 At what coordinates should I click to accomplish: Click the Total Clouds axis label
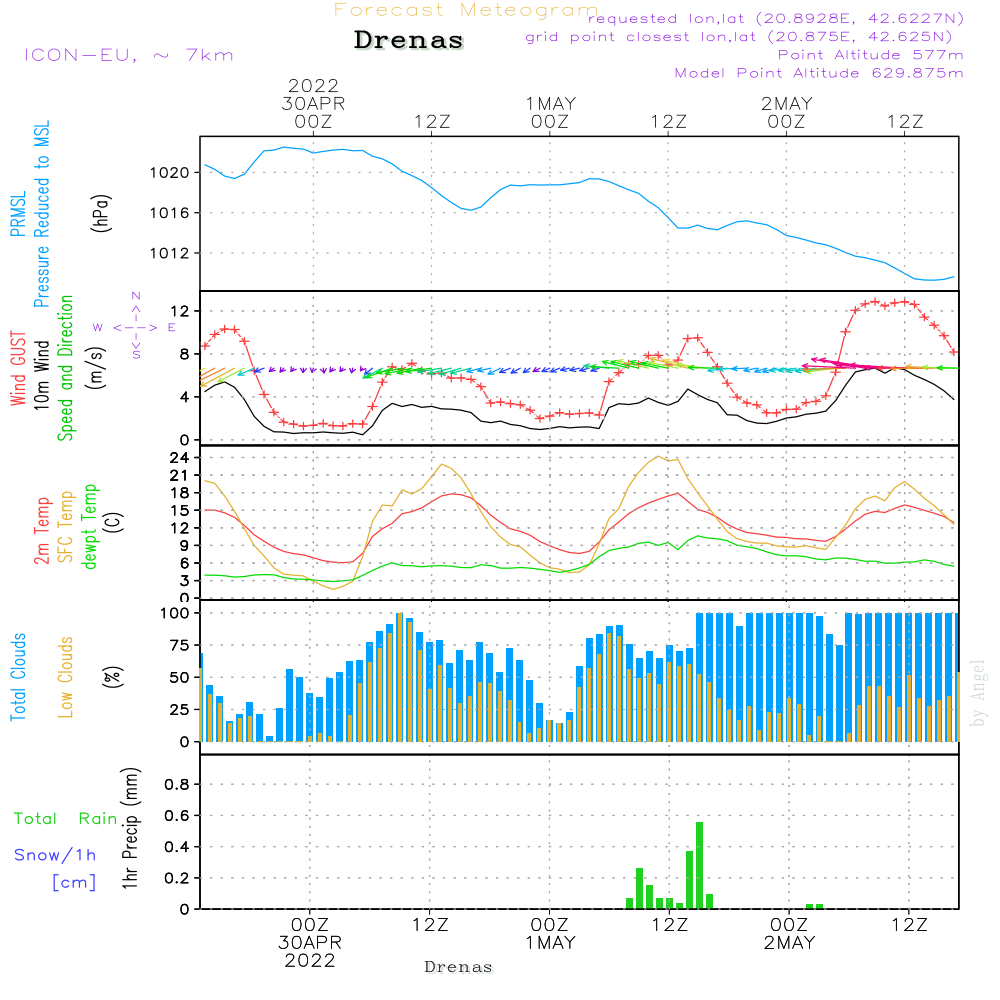pyautogui.click(x=19, y=677)
